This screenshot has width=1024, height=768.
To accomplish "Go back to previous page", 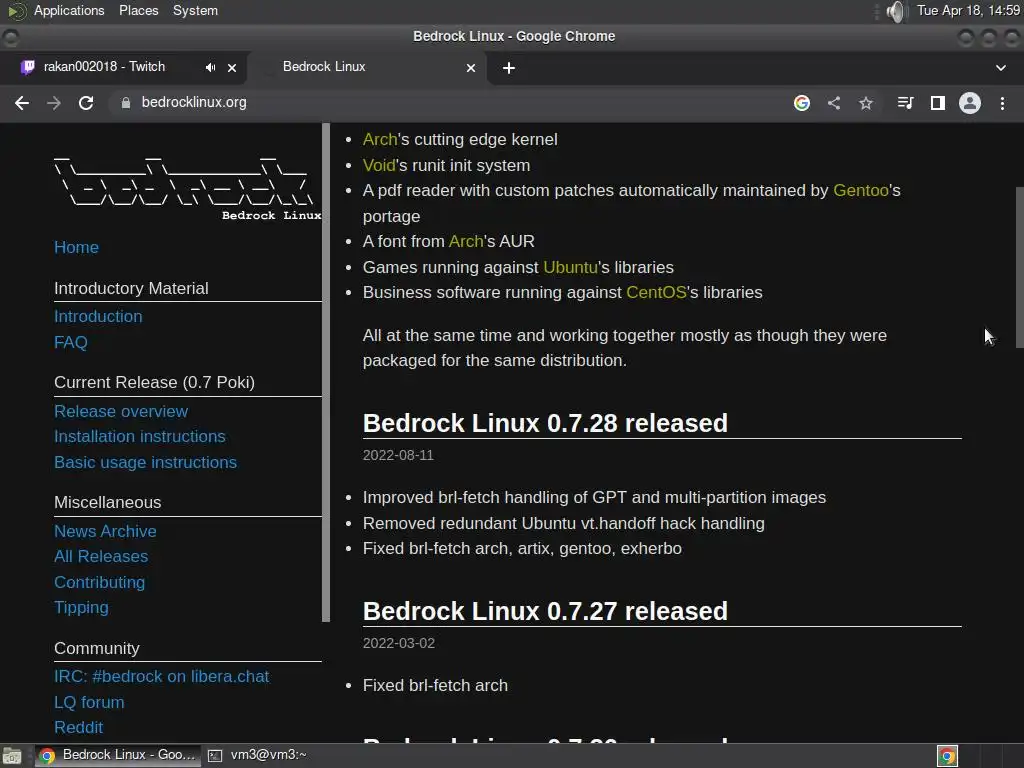I will tap(22, 103).
